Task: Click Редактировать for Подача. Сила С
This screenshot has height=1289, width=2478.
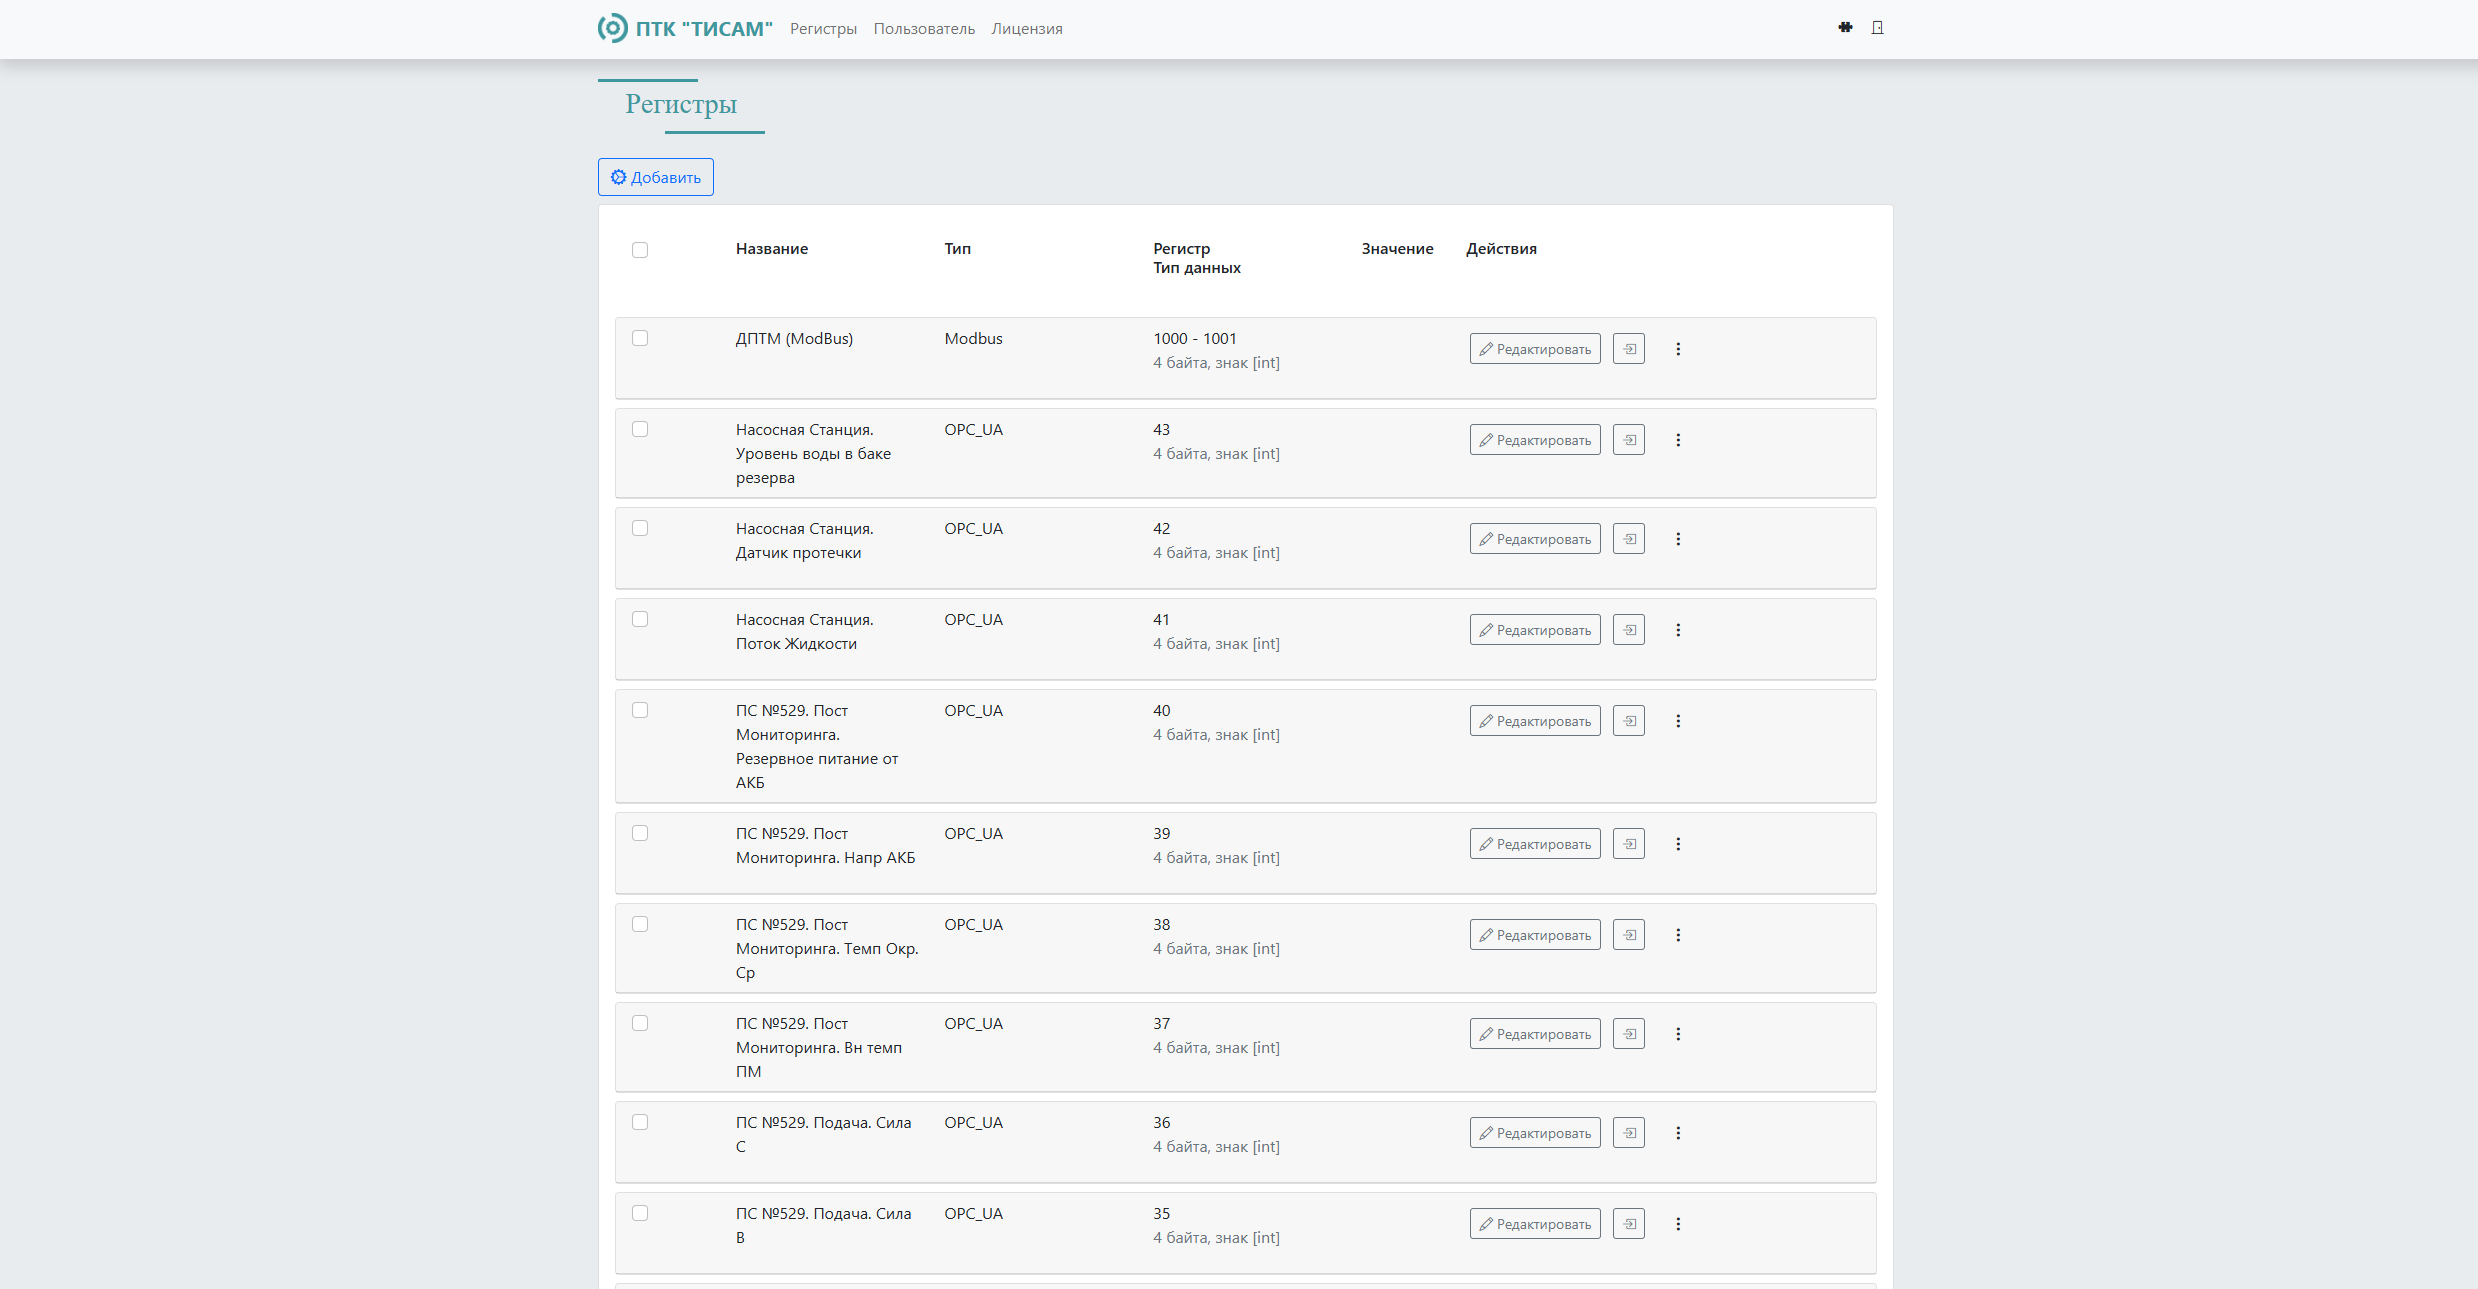Action: pyautogui.click(x=1535, y=1133)
